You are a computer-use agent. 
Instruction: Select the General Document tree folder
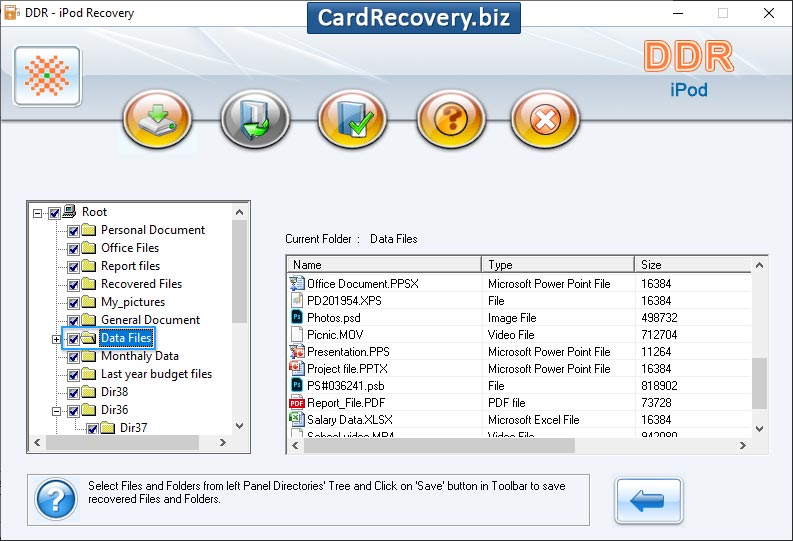point(150,320)
